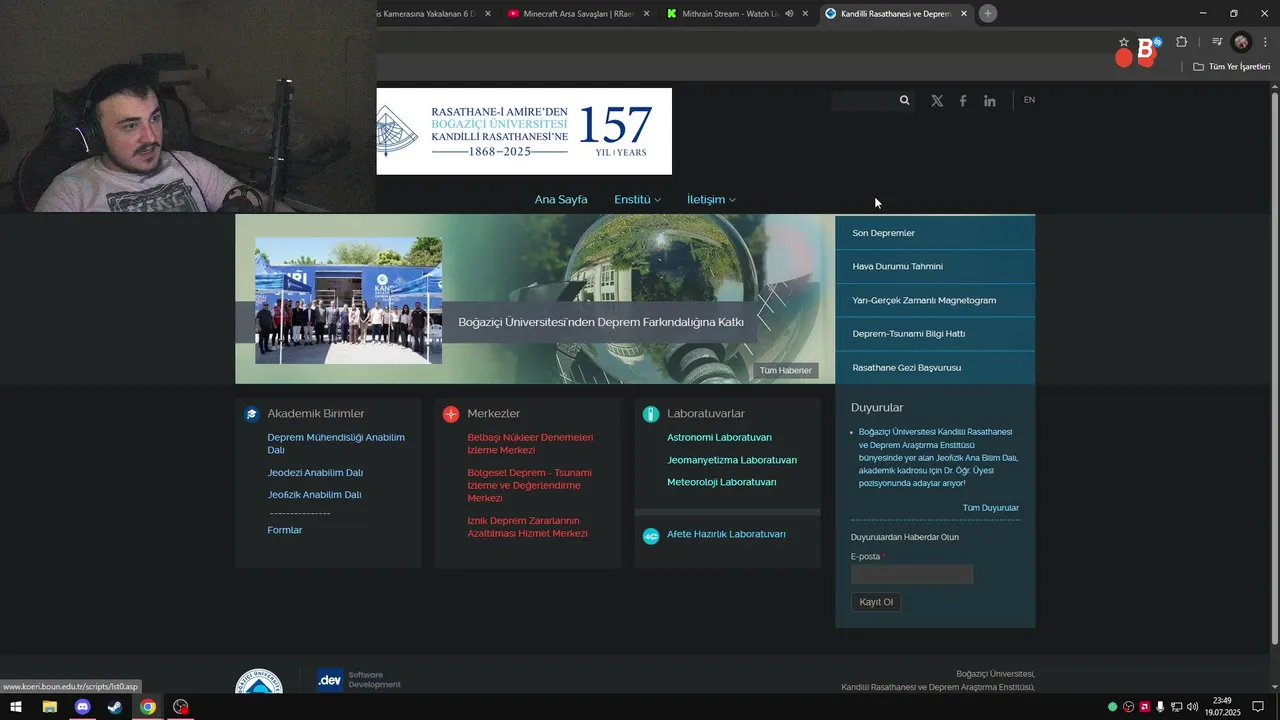Open Belbaşı Nükleer Denemeleri İzleme Merkezi
The height and width of the screenshot is (720, 1280).
(530, 444)
